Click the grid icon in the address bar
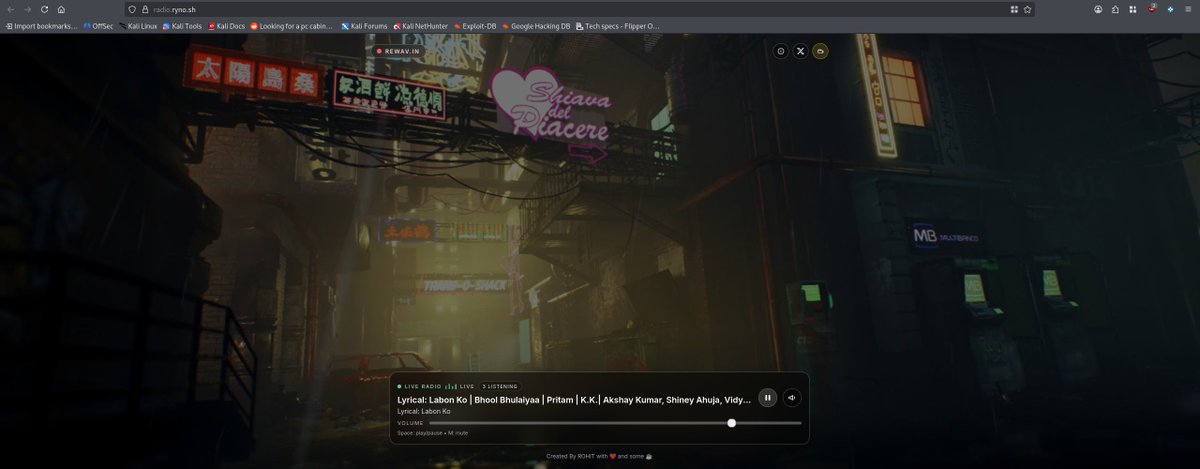Screen dimensions: 1200x469 pyautogui.click(x=1014, y=9)
